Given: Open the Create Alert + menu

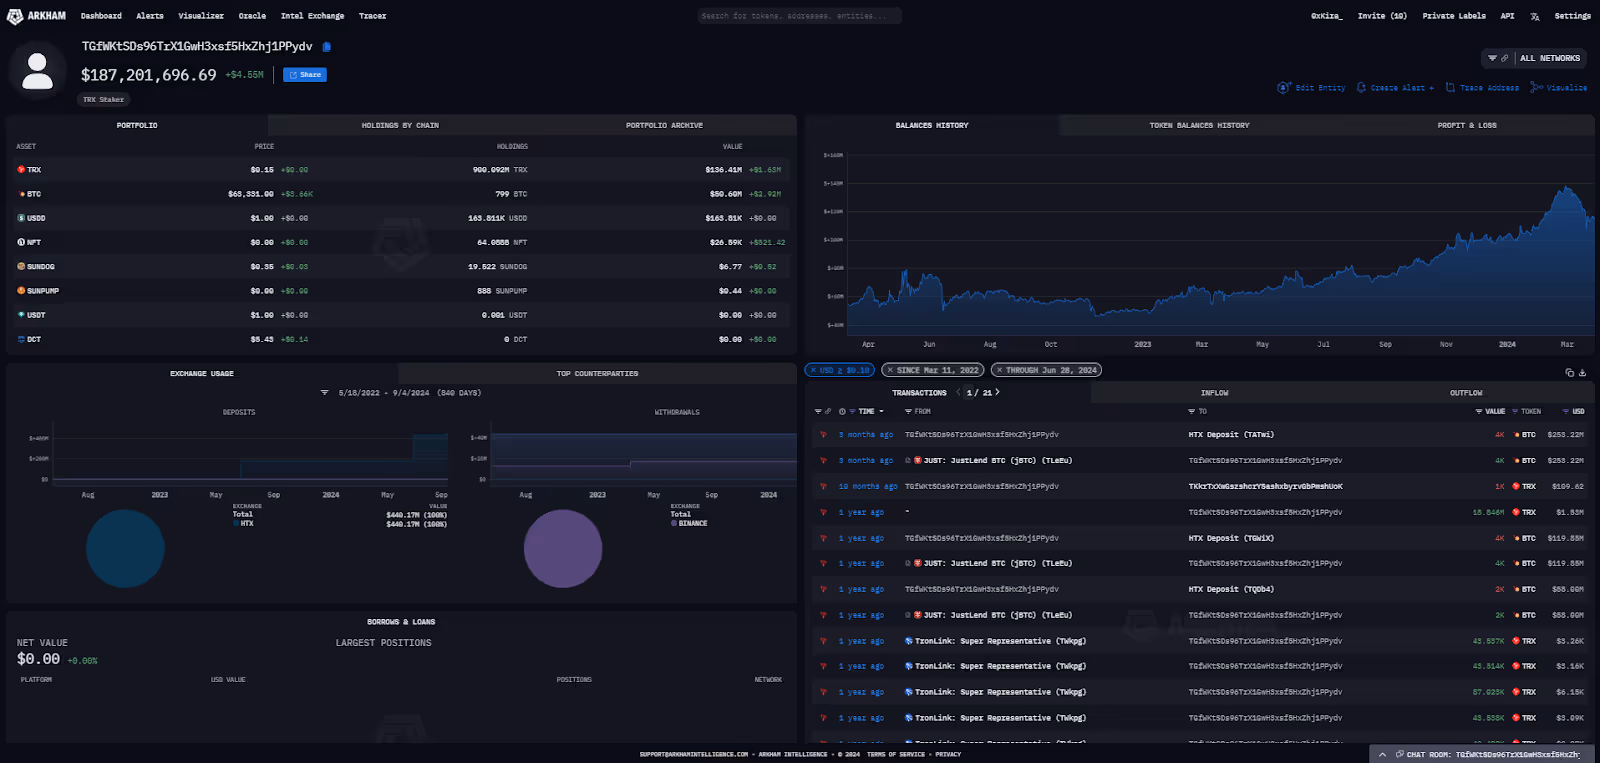Looking at the screenshot, I should click(1395, 88).
